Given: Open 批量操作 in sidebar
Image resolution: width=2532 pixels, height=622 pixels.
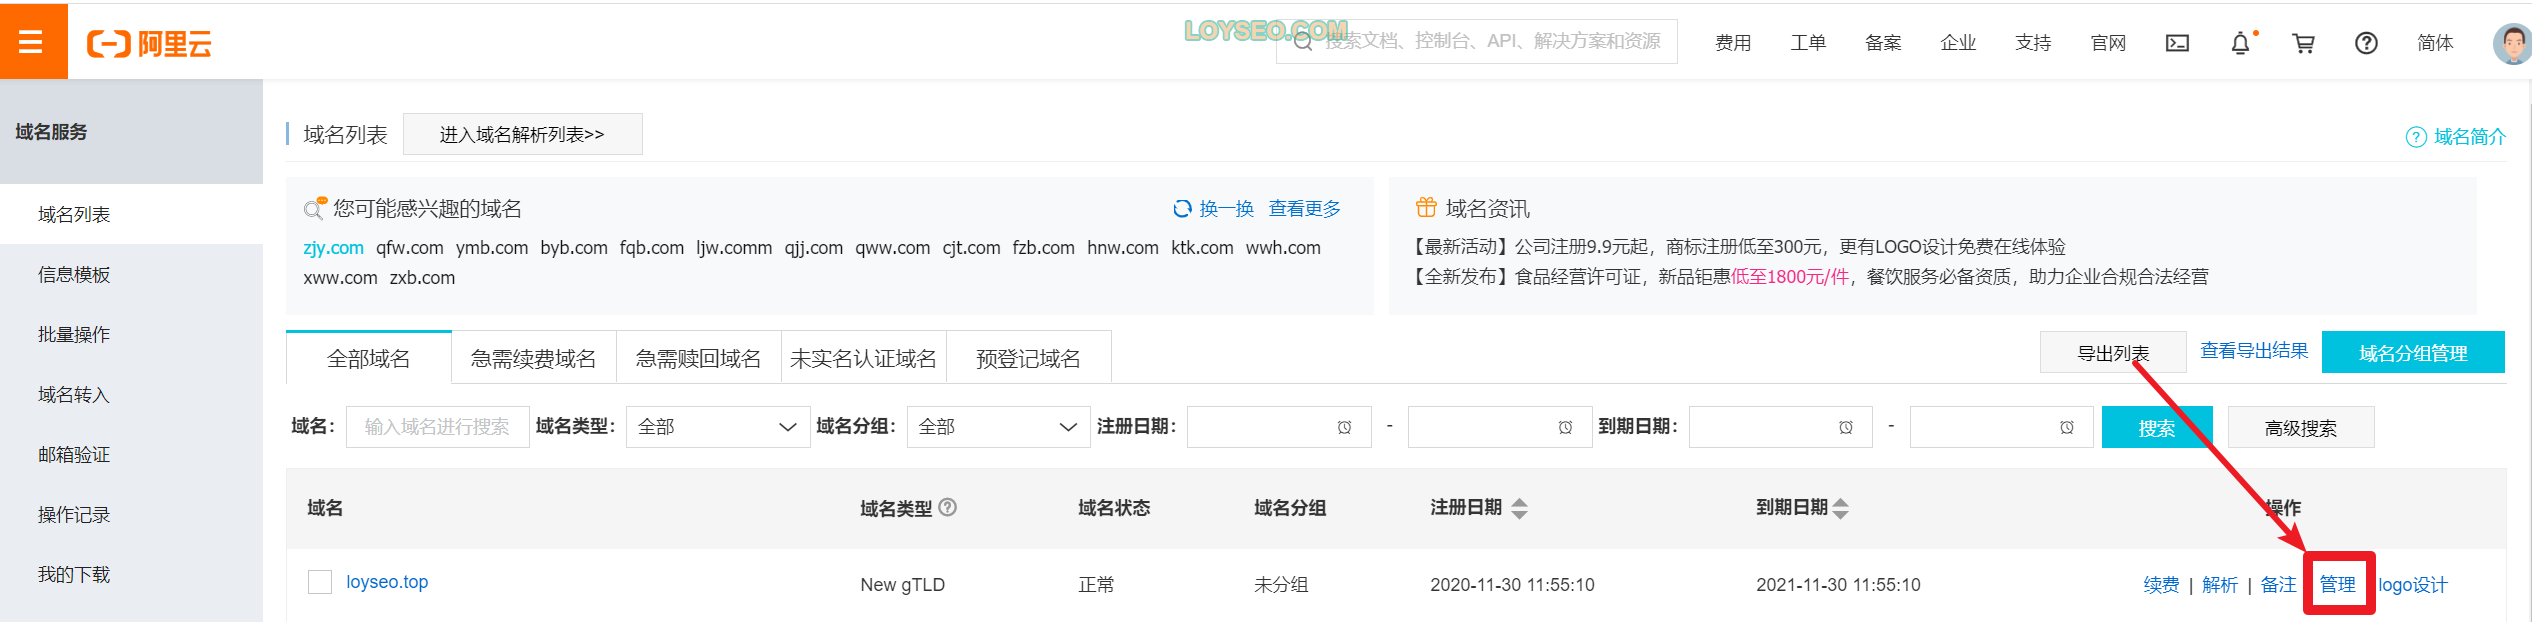Looking at the screenshot, I should coord(131,334).
